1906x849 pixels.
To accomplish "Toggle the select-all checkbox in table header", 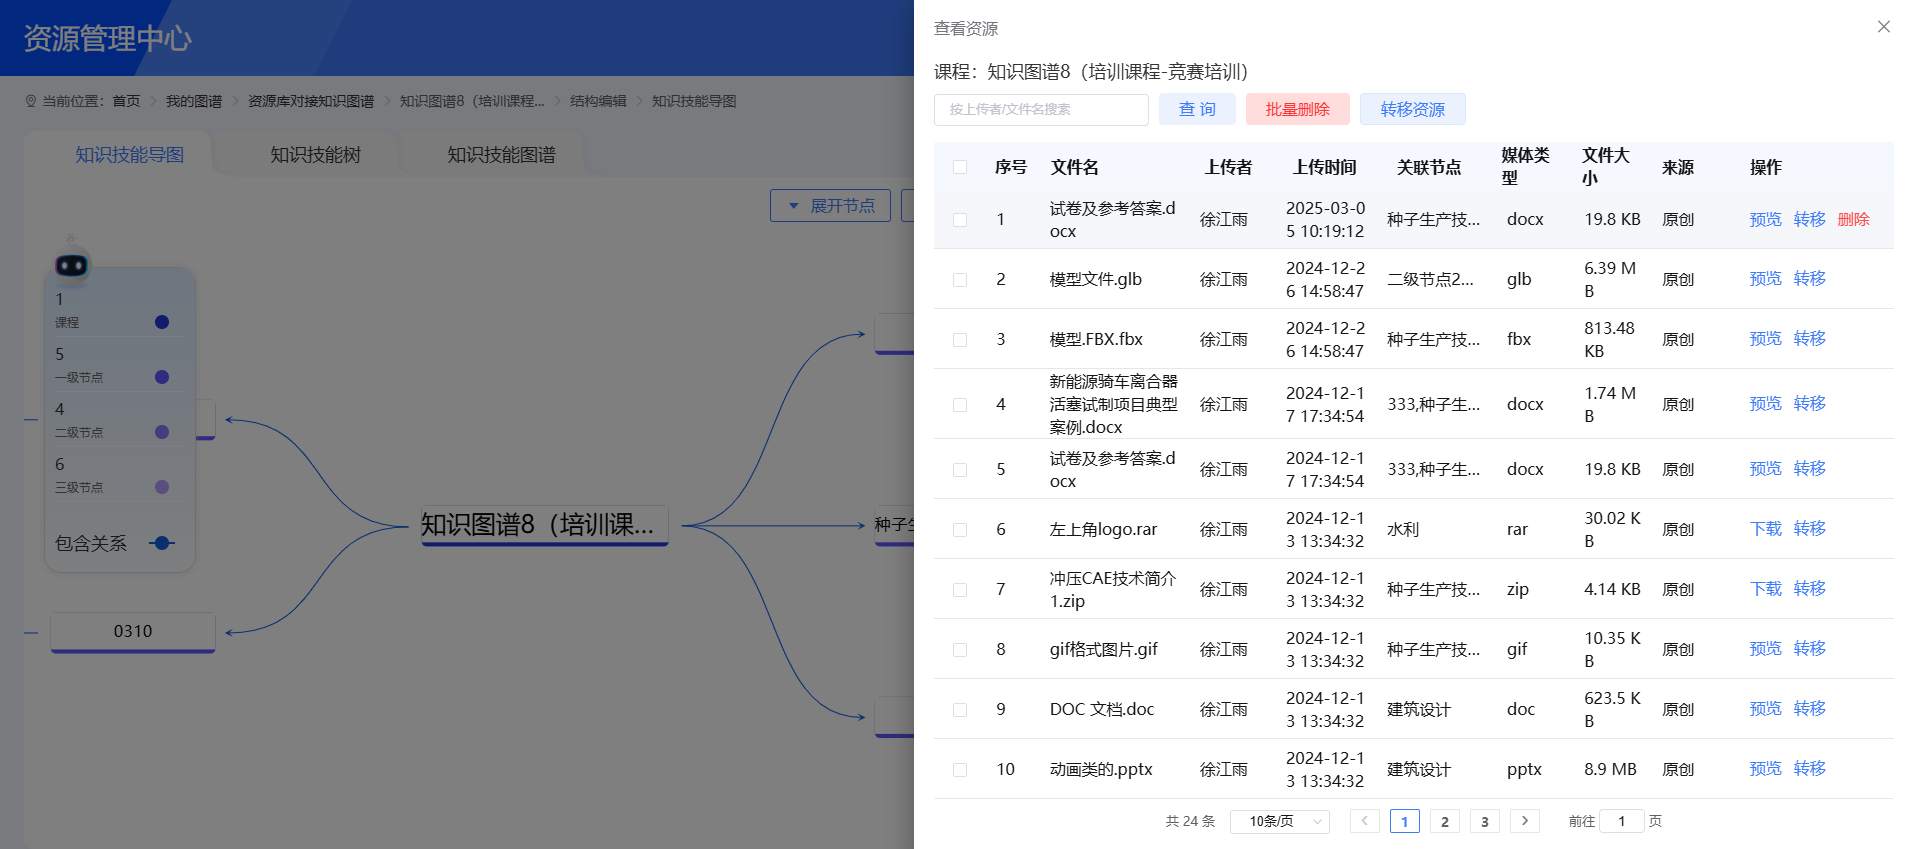I will [x=960, y=167].
